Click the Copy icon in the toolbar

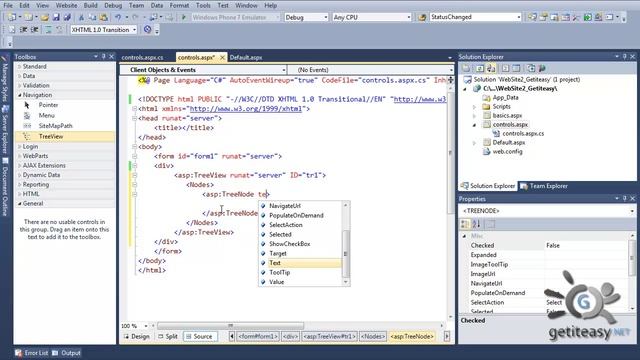click(x=92, y=17)
